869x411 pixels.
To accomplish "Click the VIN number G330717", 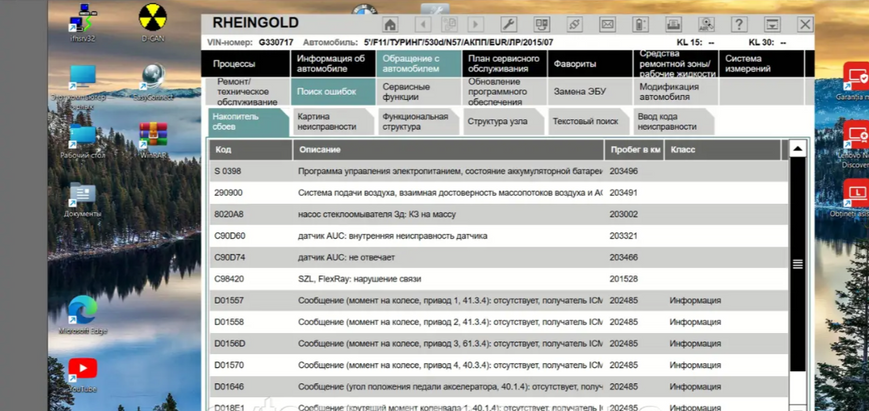I will pos(275,42).
